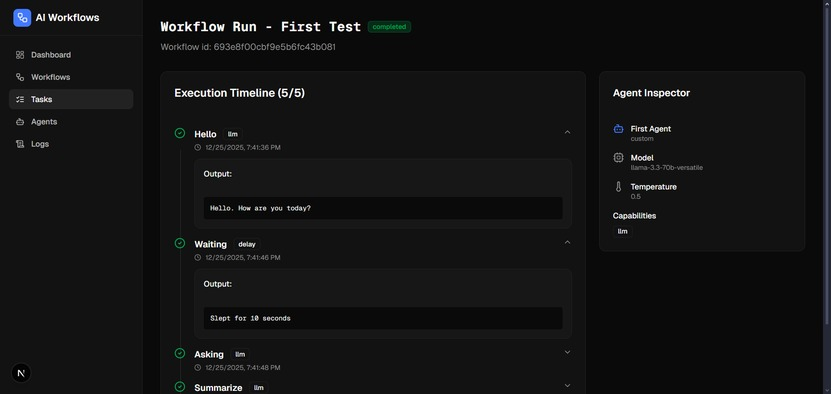
Task: Click the llm tag next to Asking
Action: pos(240,354)
